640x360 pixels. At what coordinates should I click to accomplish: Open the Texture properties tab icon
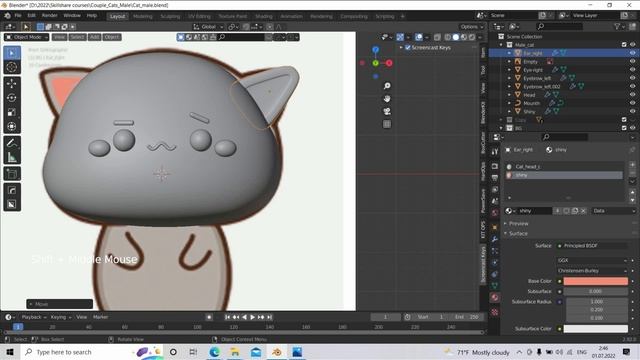click(495, 312)
